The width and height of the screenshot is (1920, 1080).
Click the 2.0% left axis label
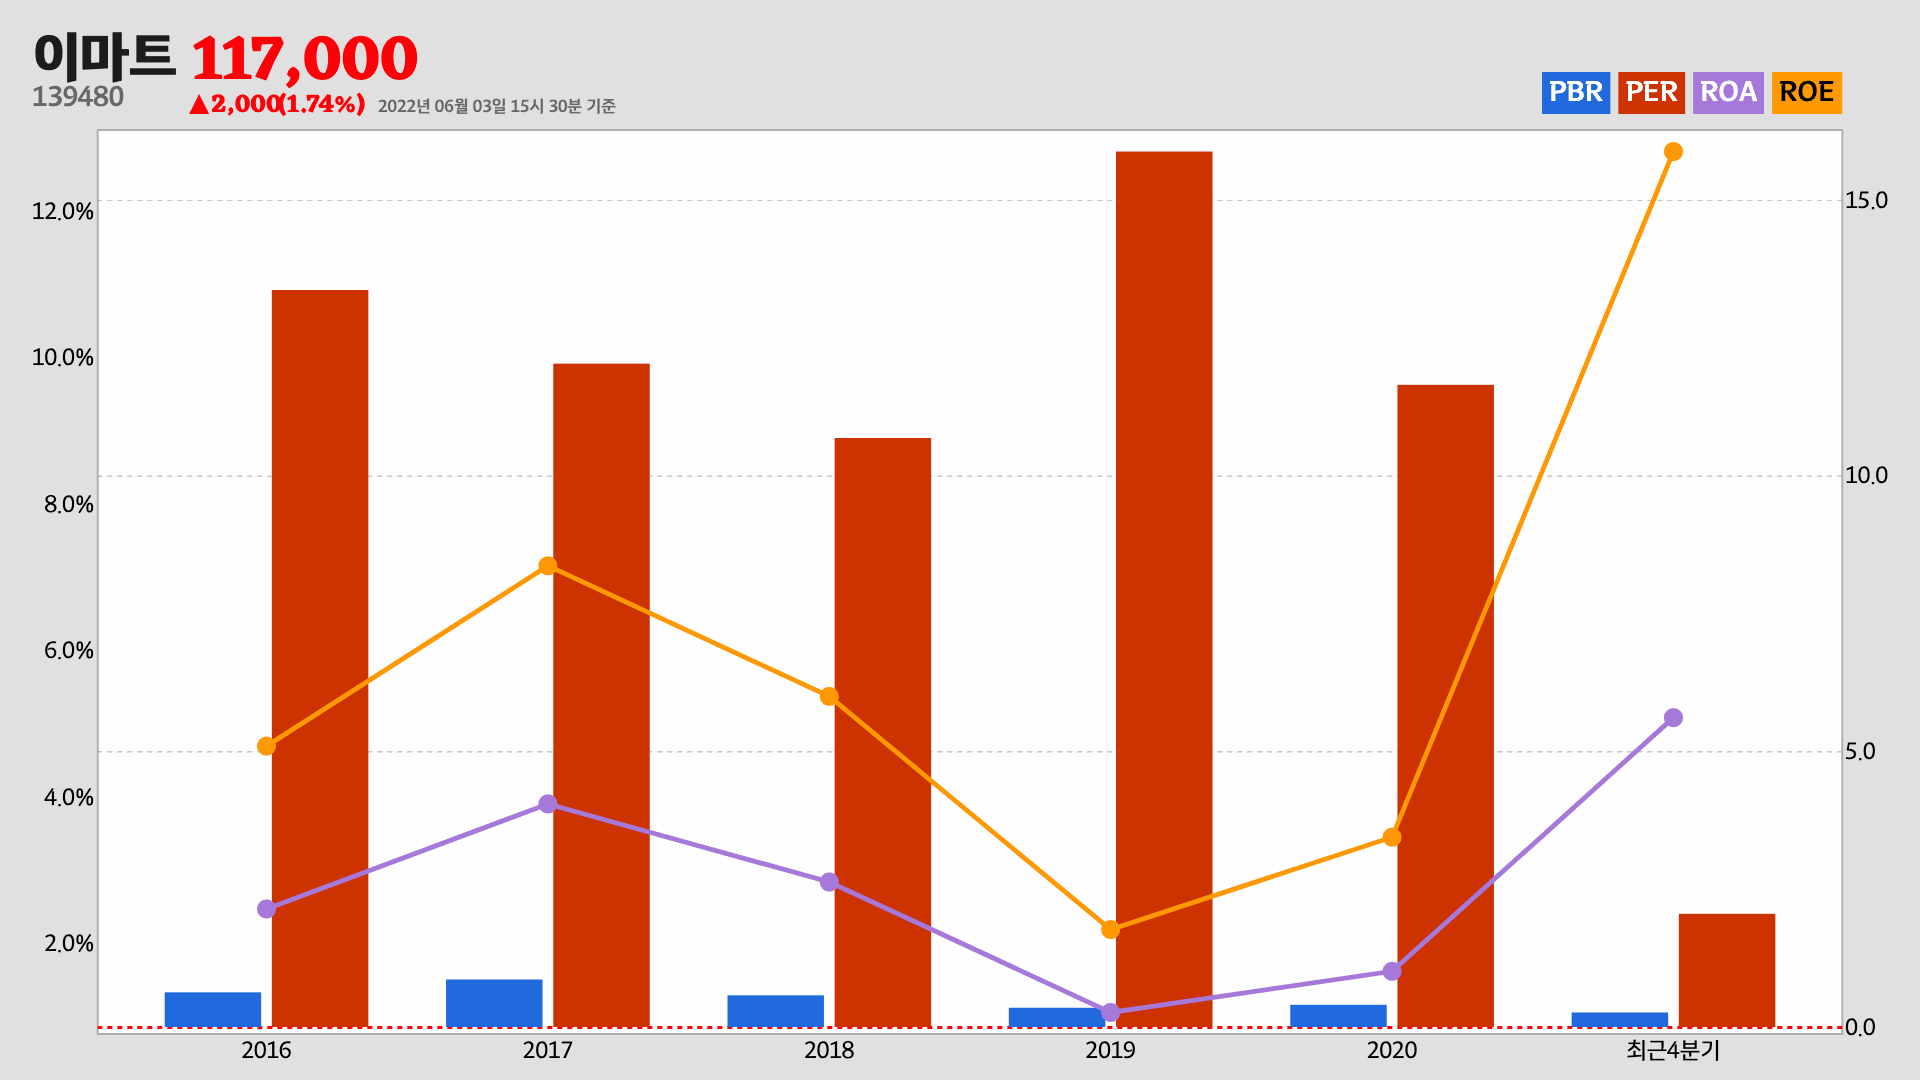pos(68,944)
